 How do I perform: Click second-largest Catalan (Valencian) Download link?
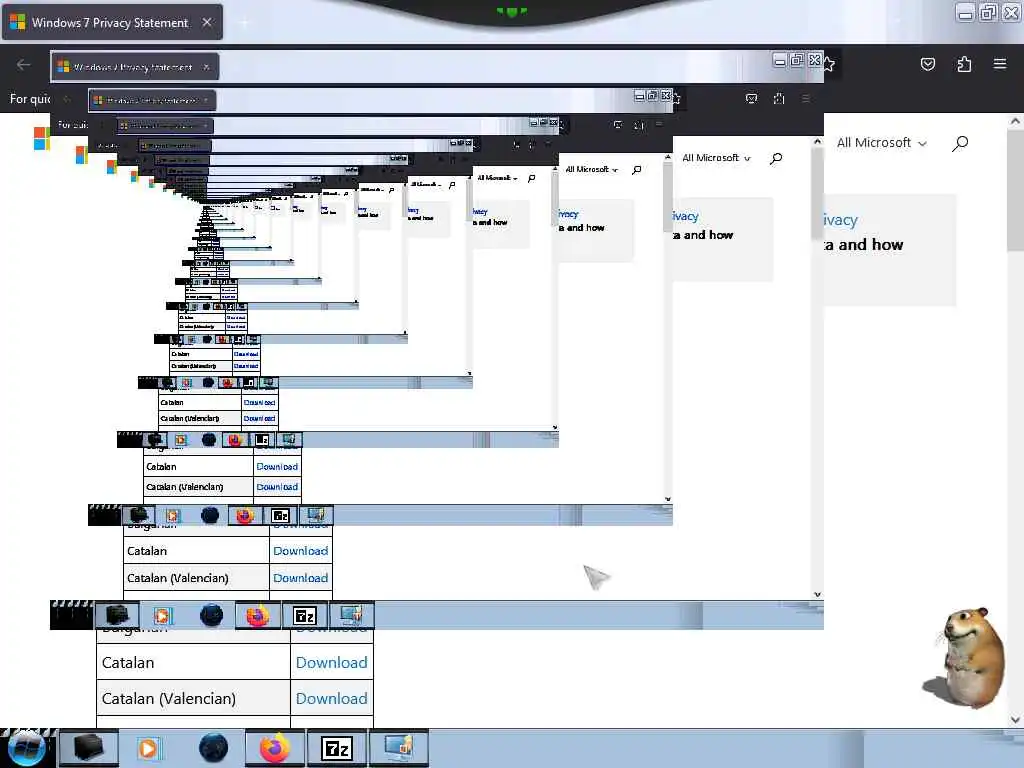click(x=300, y=578)
